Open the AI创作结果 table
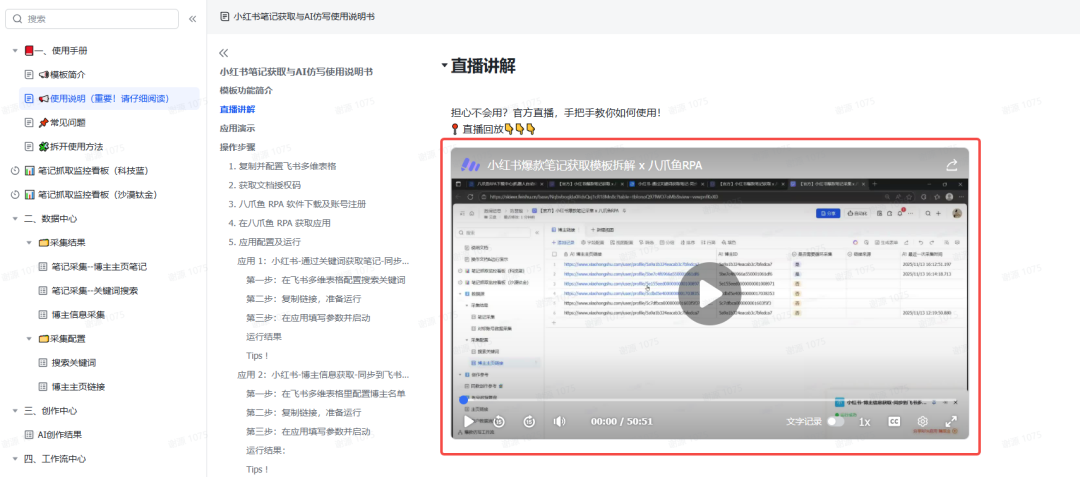 tap(60, 435)
